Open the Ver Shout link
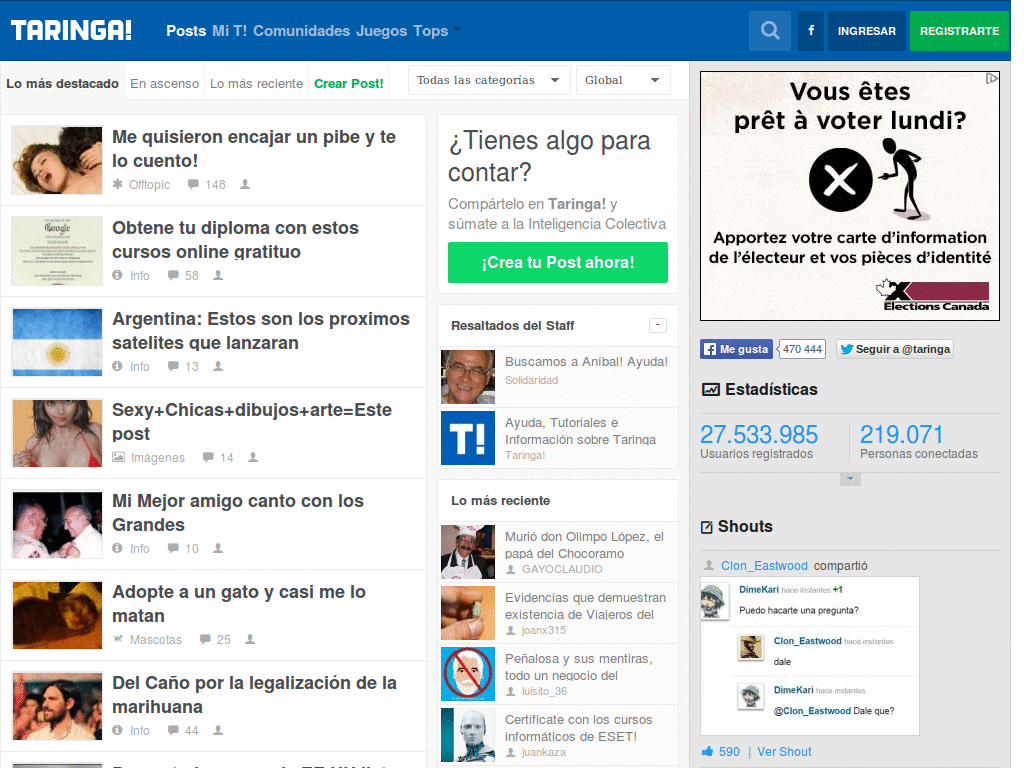This screenshot has width=1024, height=768. [784, 751]
